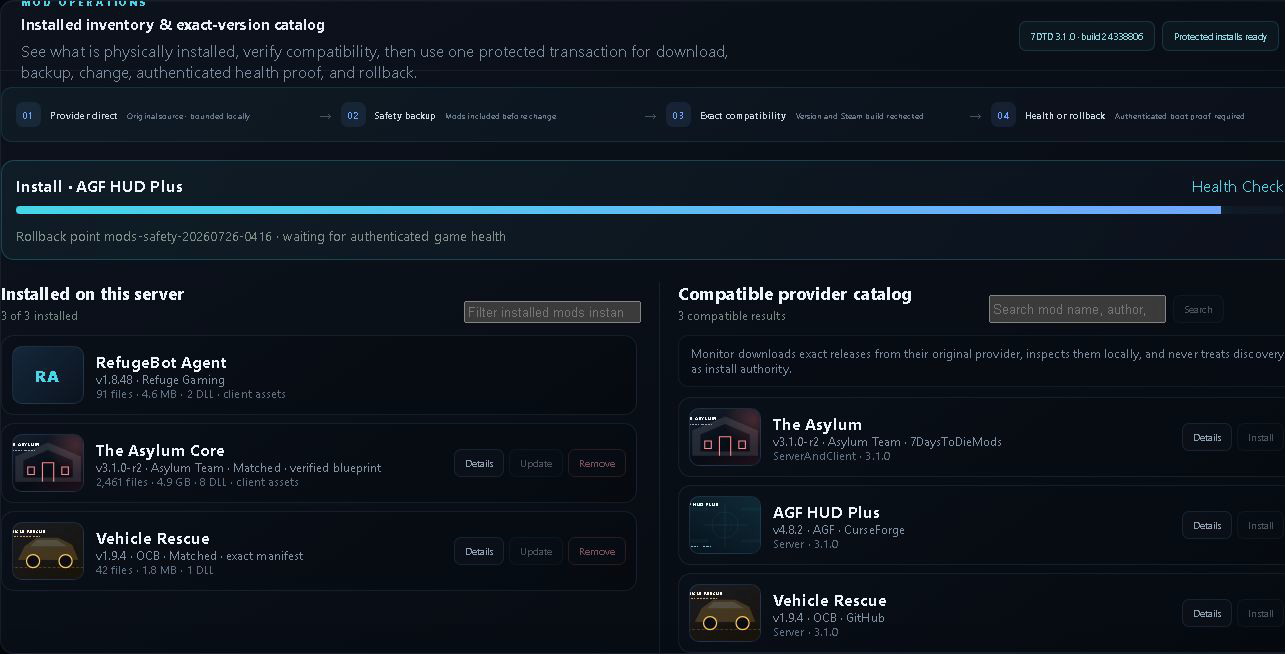
Task: Click the Install · AGF HUD Plus heading
Action: [99, 186]
